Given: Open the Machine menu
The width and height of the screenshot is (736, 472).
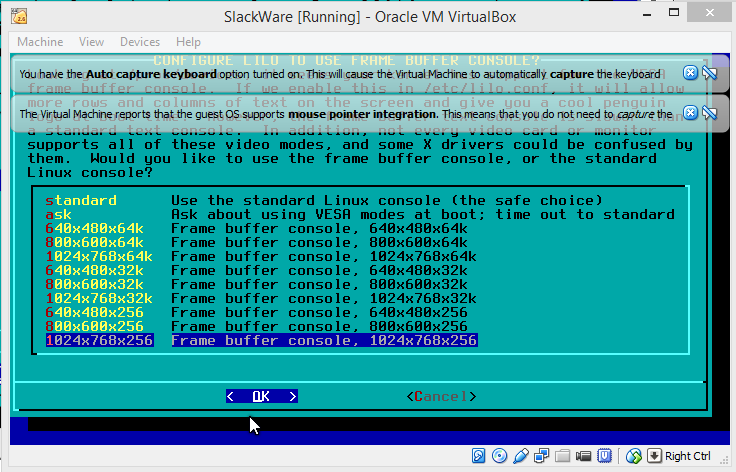Looking at the screenshot, I should (40, 42).
